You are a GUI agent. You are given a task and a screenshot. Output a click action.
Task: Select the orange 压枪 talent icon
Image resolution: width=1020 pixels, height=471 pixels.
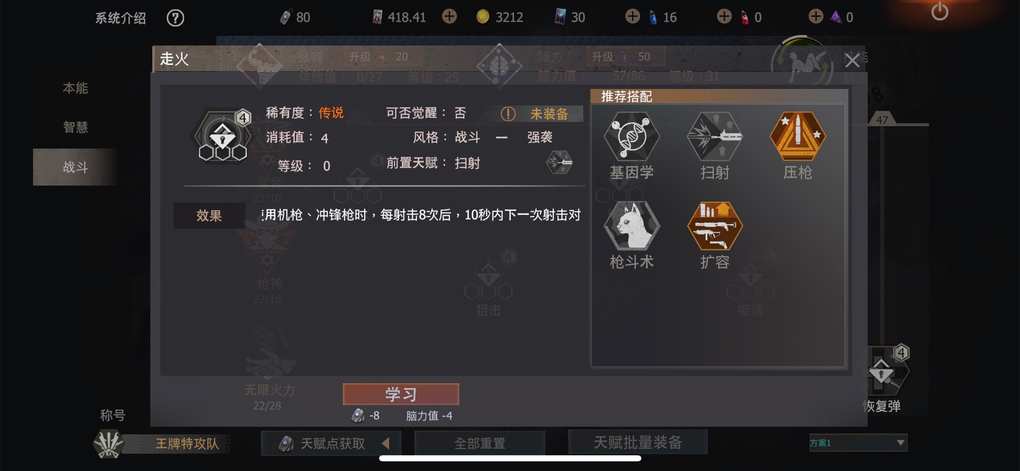(798, 137)
